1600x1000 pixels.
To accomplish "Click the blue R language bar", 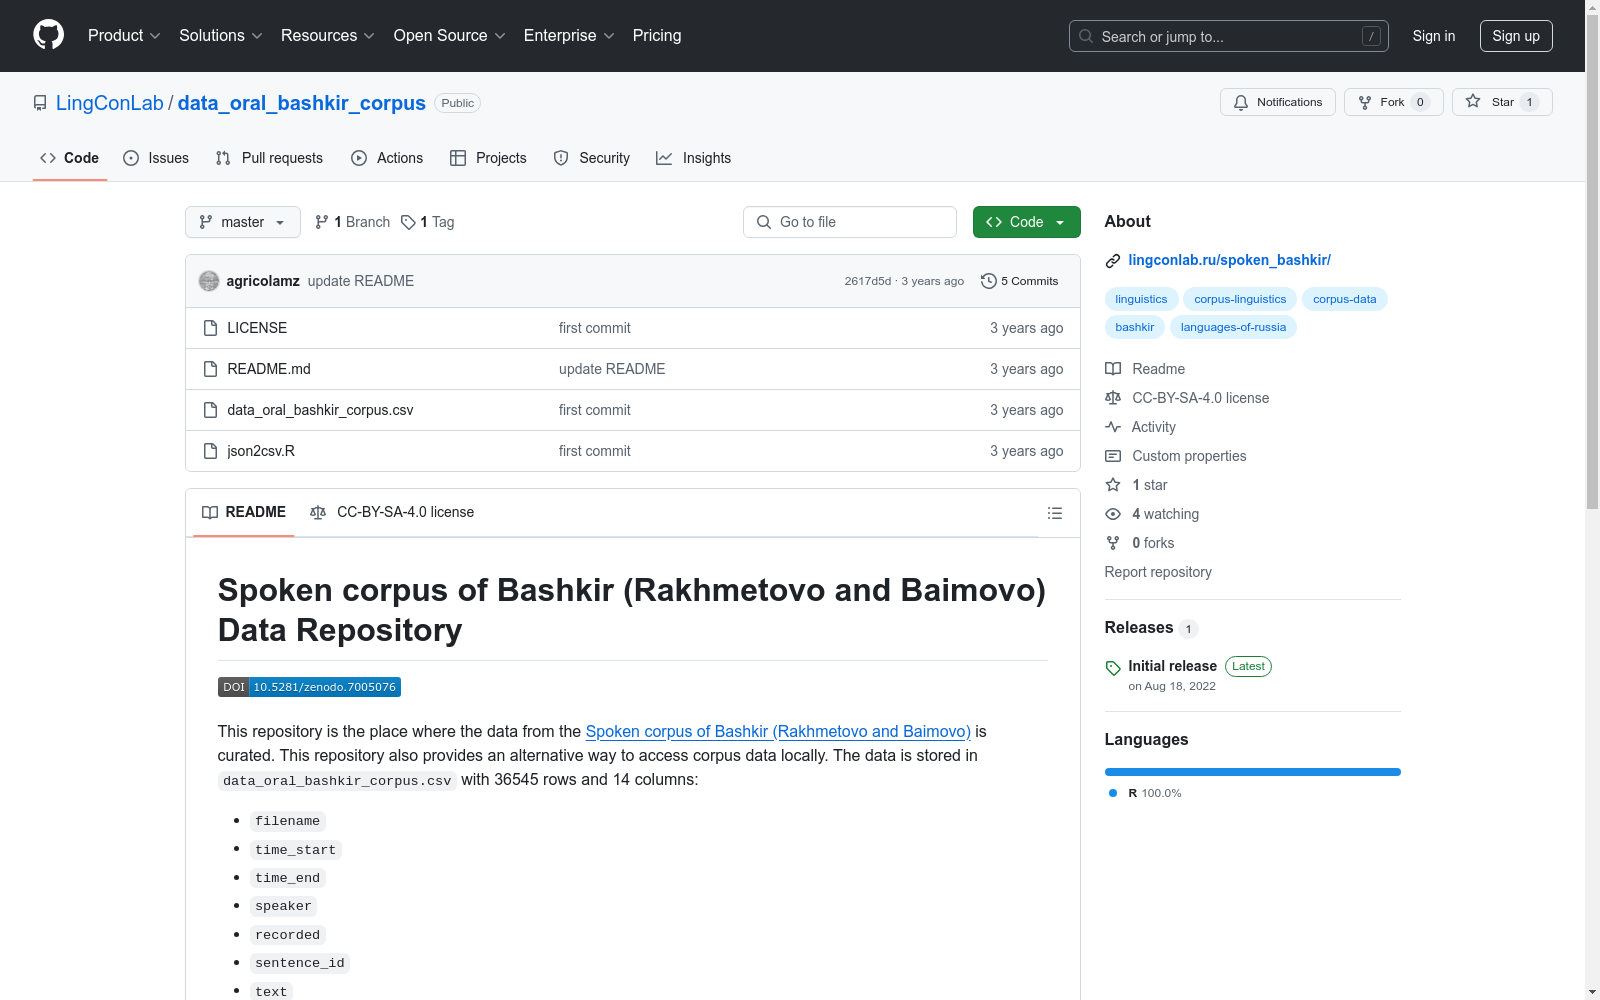I will pyautogui.click(x=1252, y=772).
